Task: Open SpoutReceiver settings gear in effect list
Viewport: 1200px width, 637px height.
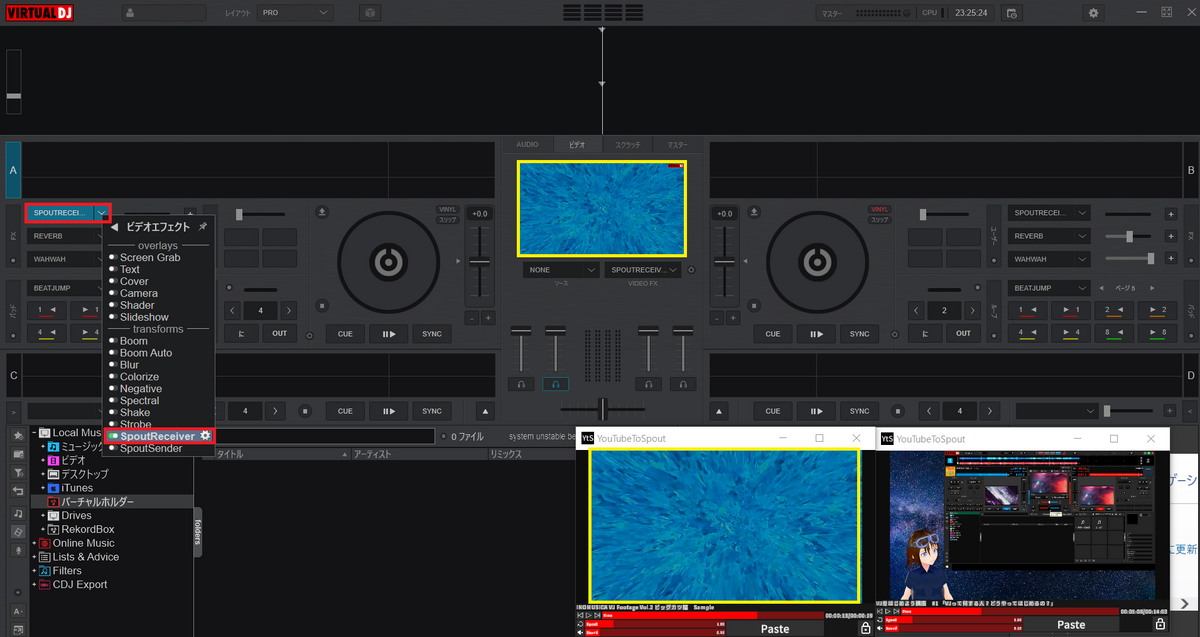Action: coord(205,436)
